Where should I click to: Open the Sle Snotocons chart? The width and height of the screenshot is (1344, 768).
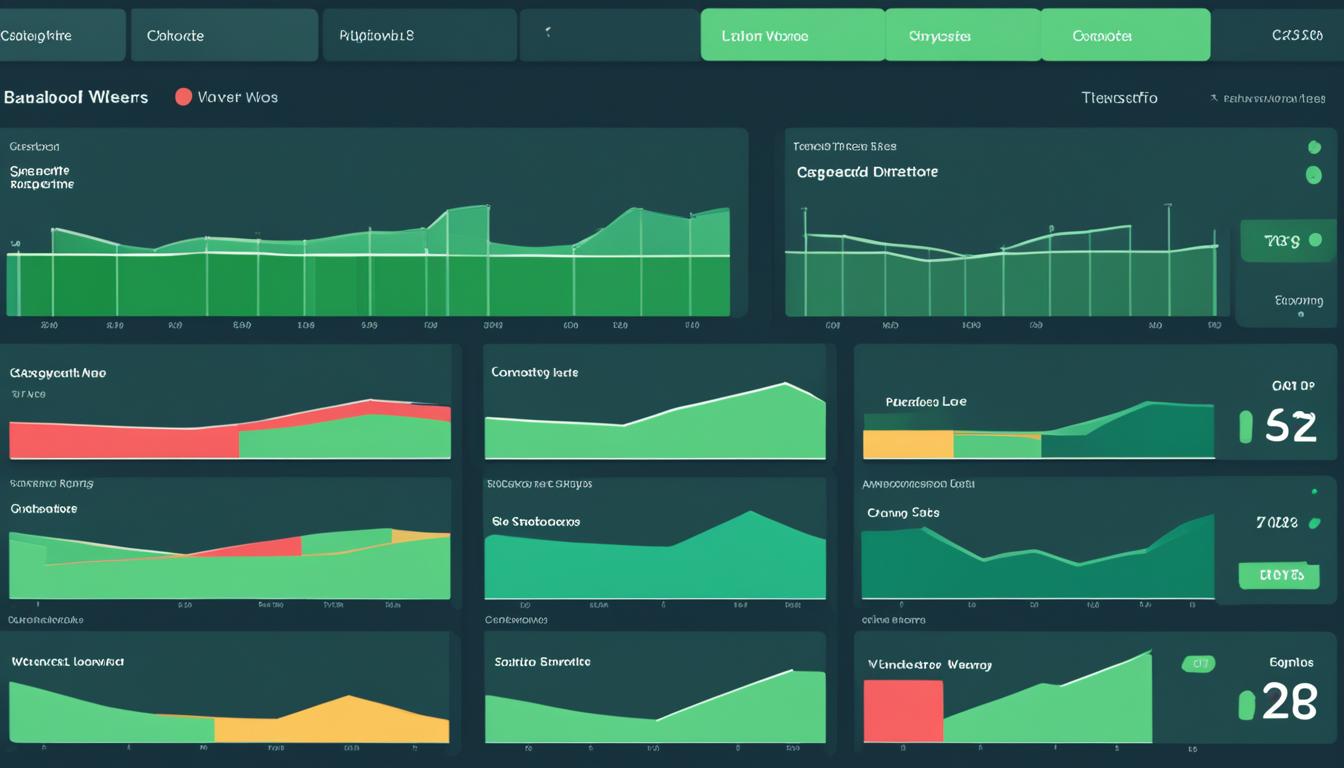click(655, 555)
